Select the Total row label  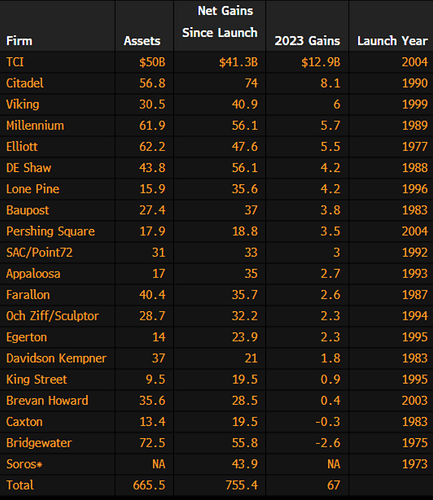tap(20, 485)
